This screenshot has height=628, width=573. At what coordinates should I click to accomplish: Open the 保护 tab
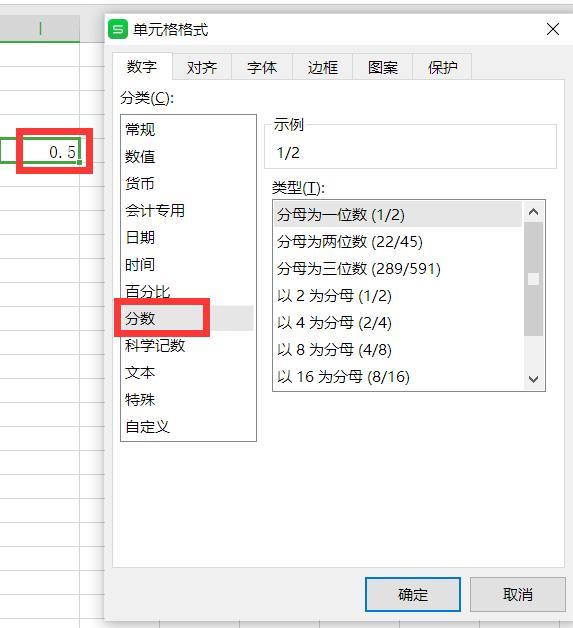click(442, 67)
